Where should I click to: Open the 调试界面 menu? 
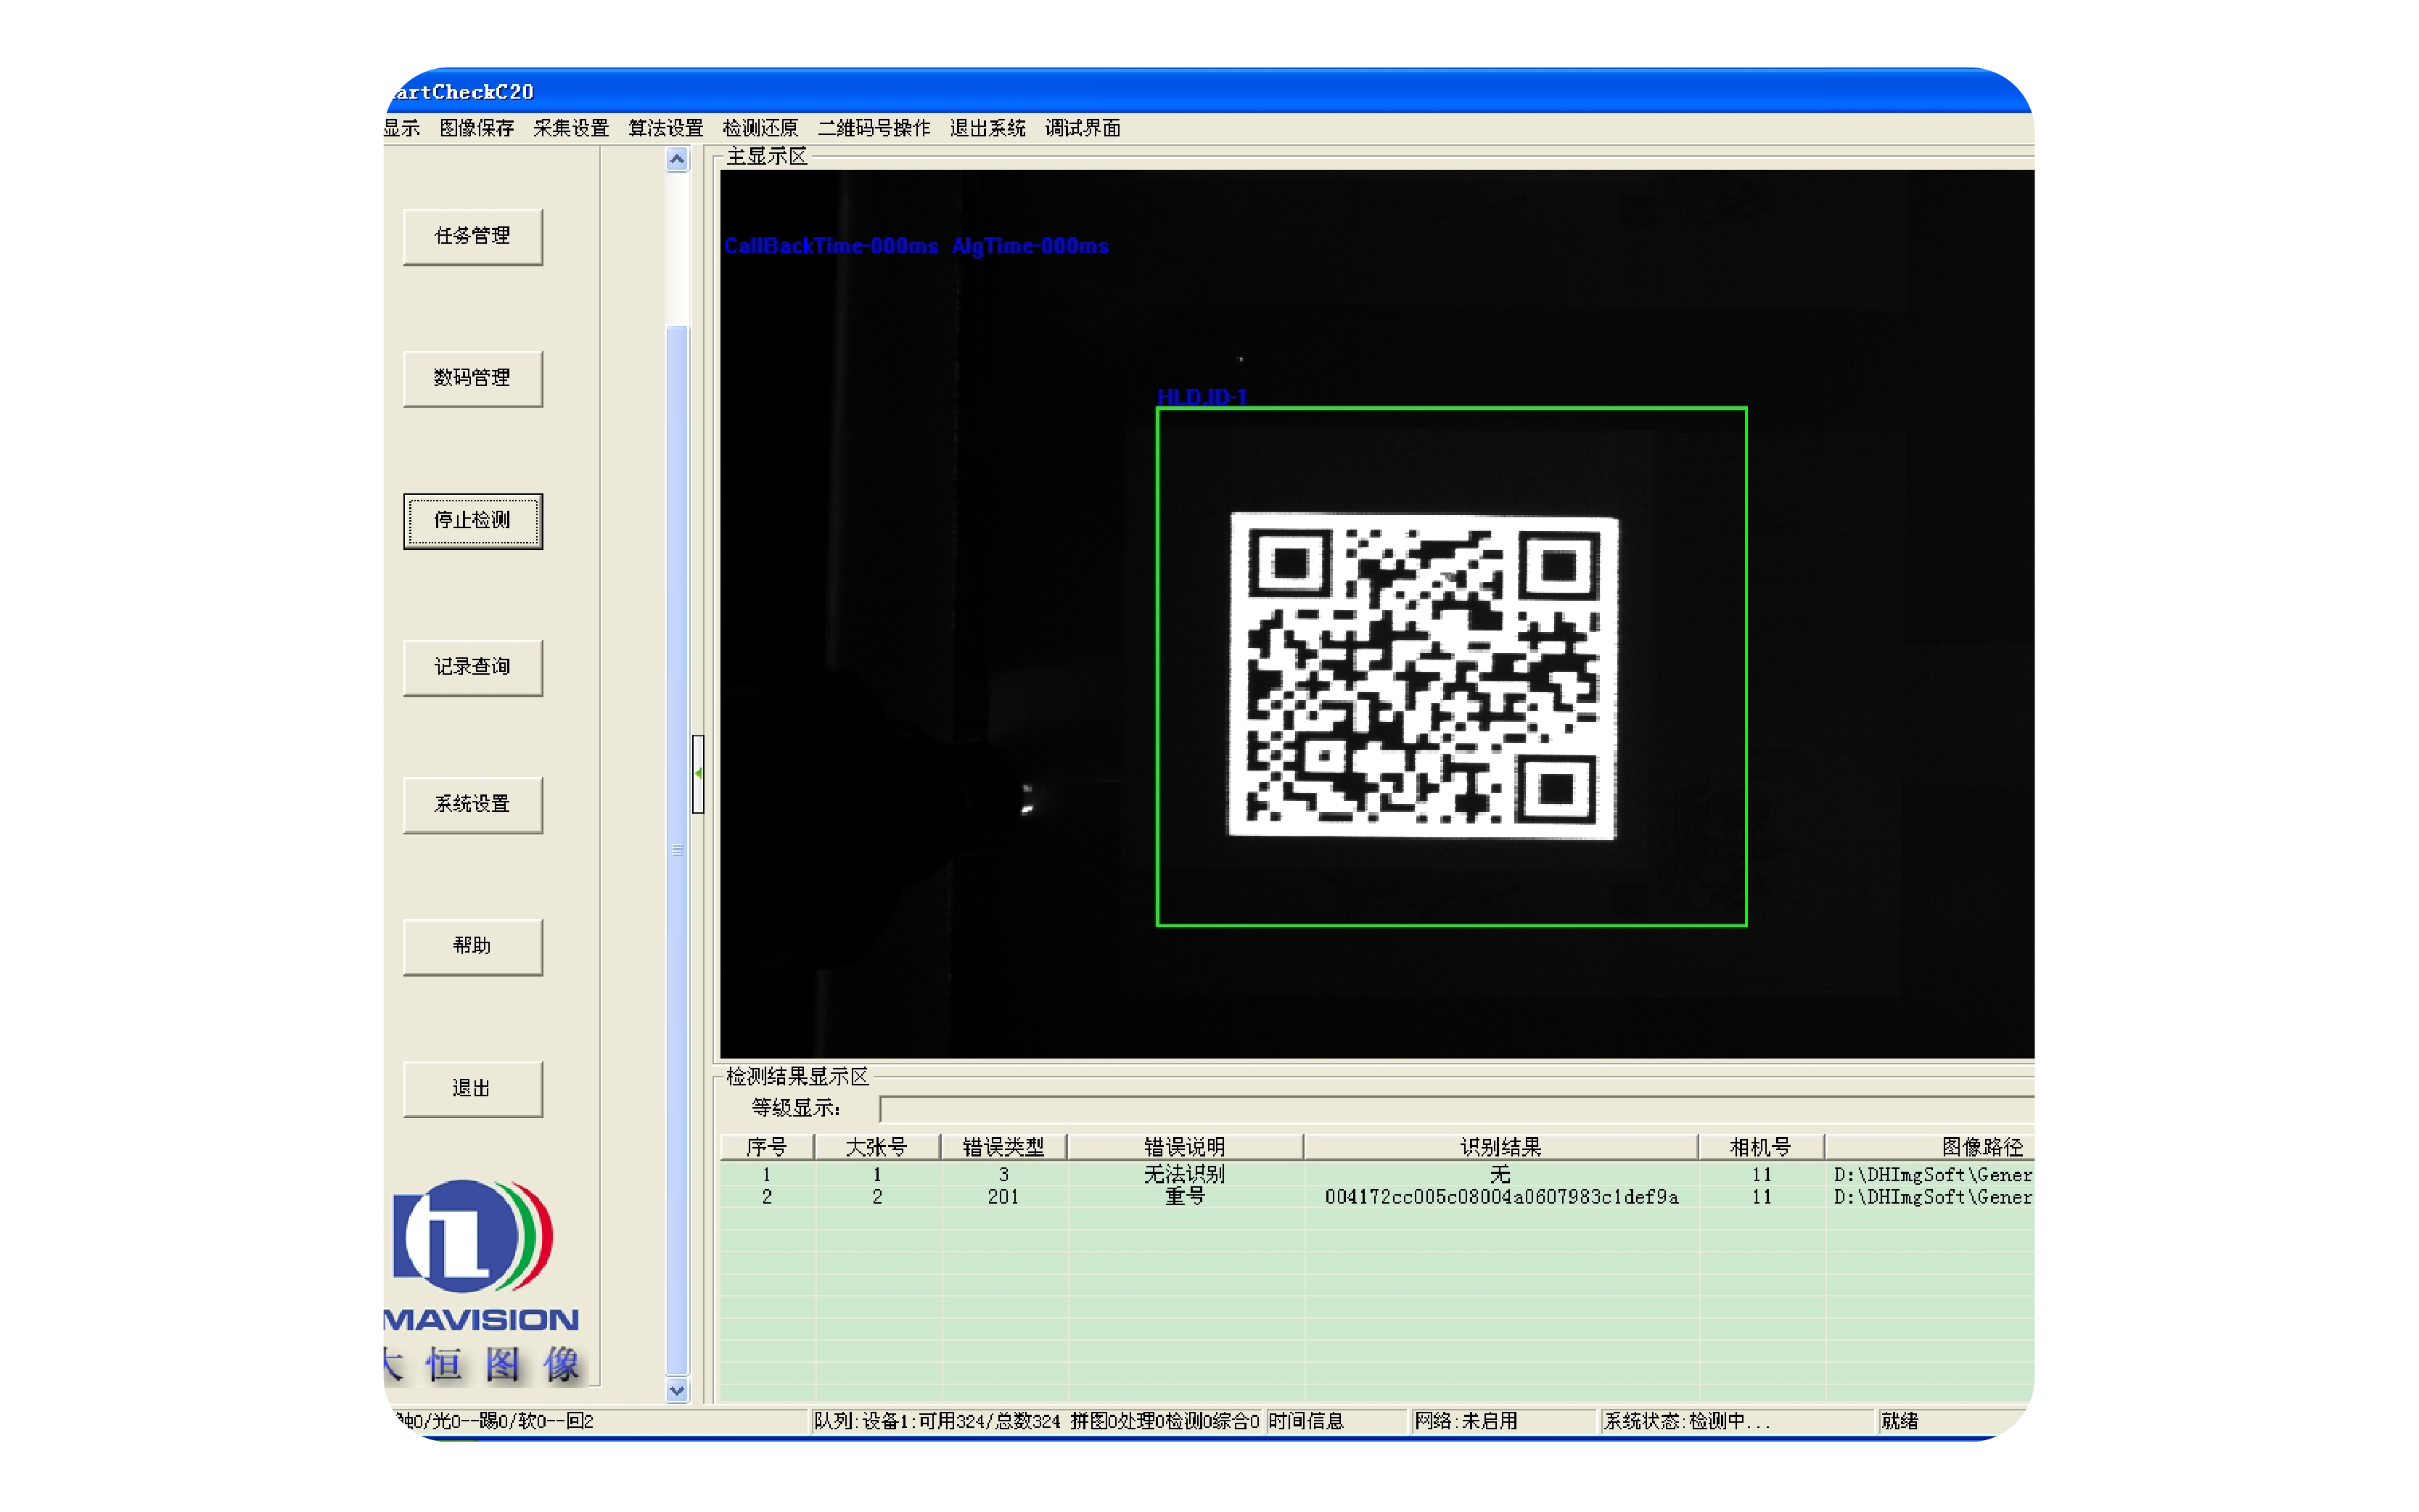[1082, 128]
